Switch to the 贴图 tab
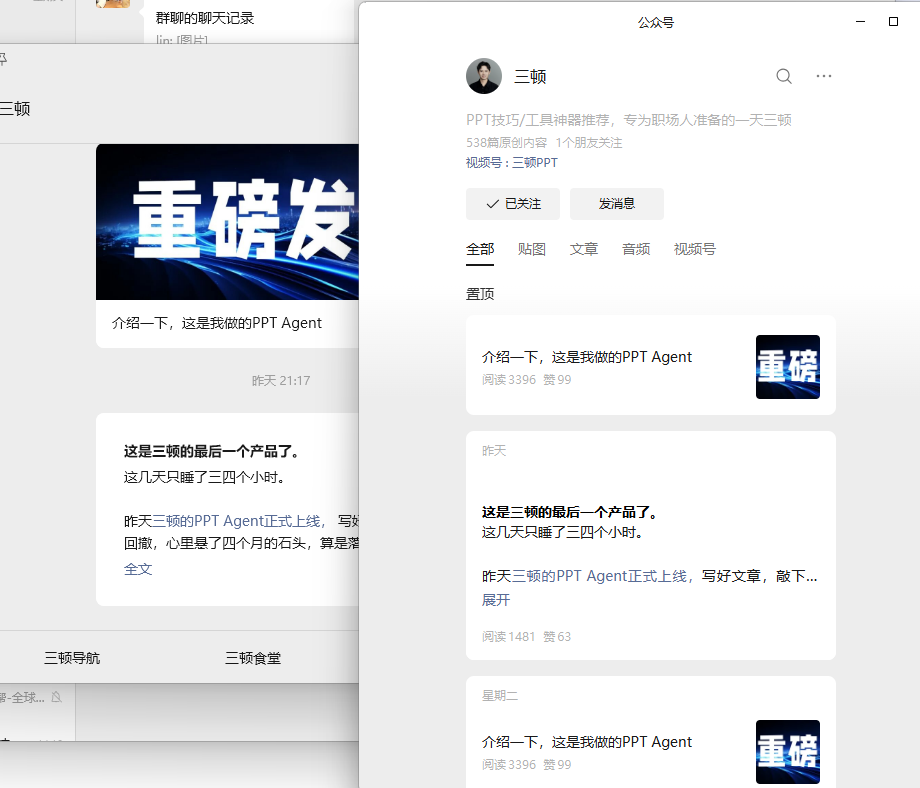The height and width of the screenshot is (788, 920). tap(532, 249)
